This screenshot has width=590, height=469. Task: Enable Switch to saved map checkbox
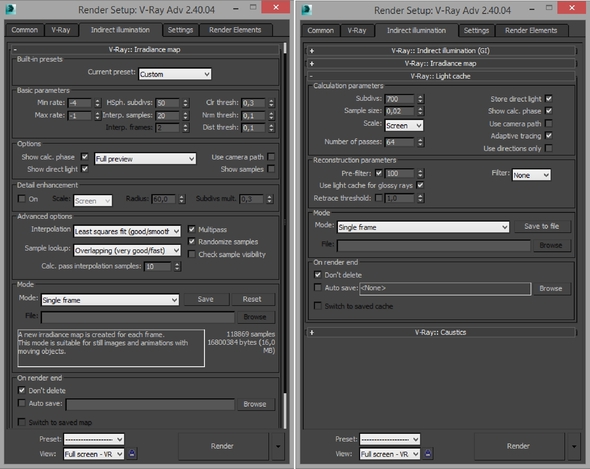click(22, 422)
